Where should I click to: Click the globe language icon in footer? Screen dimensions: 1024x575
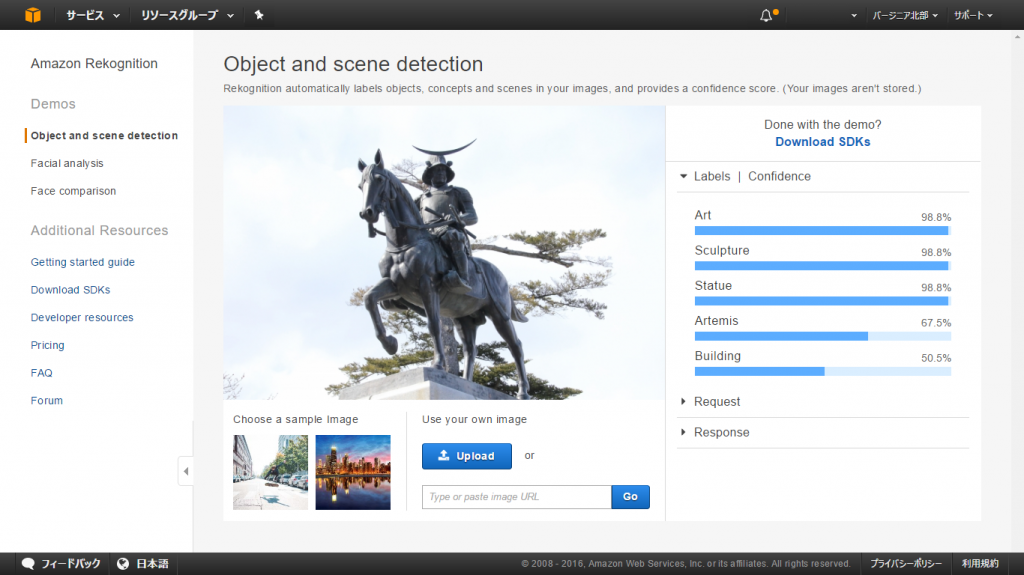click(123, 563)
